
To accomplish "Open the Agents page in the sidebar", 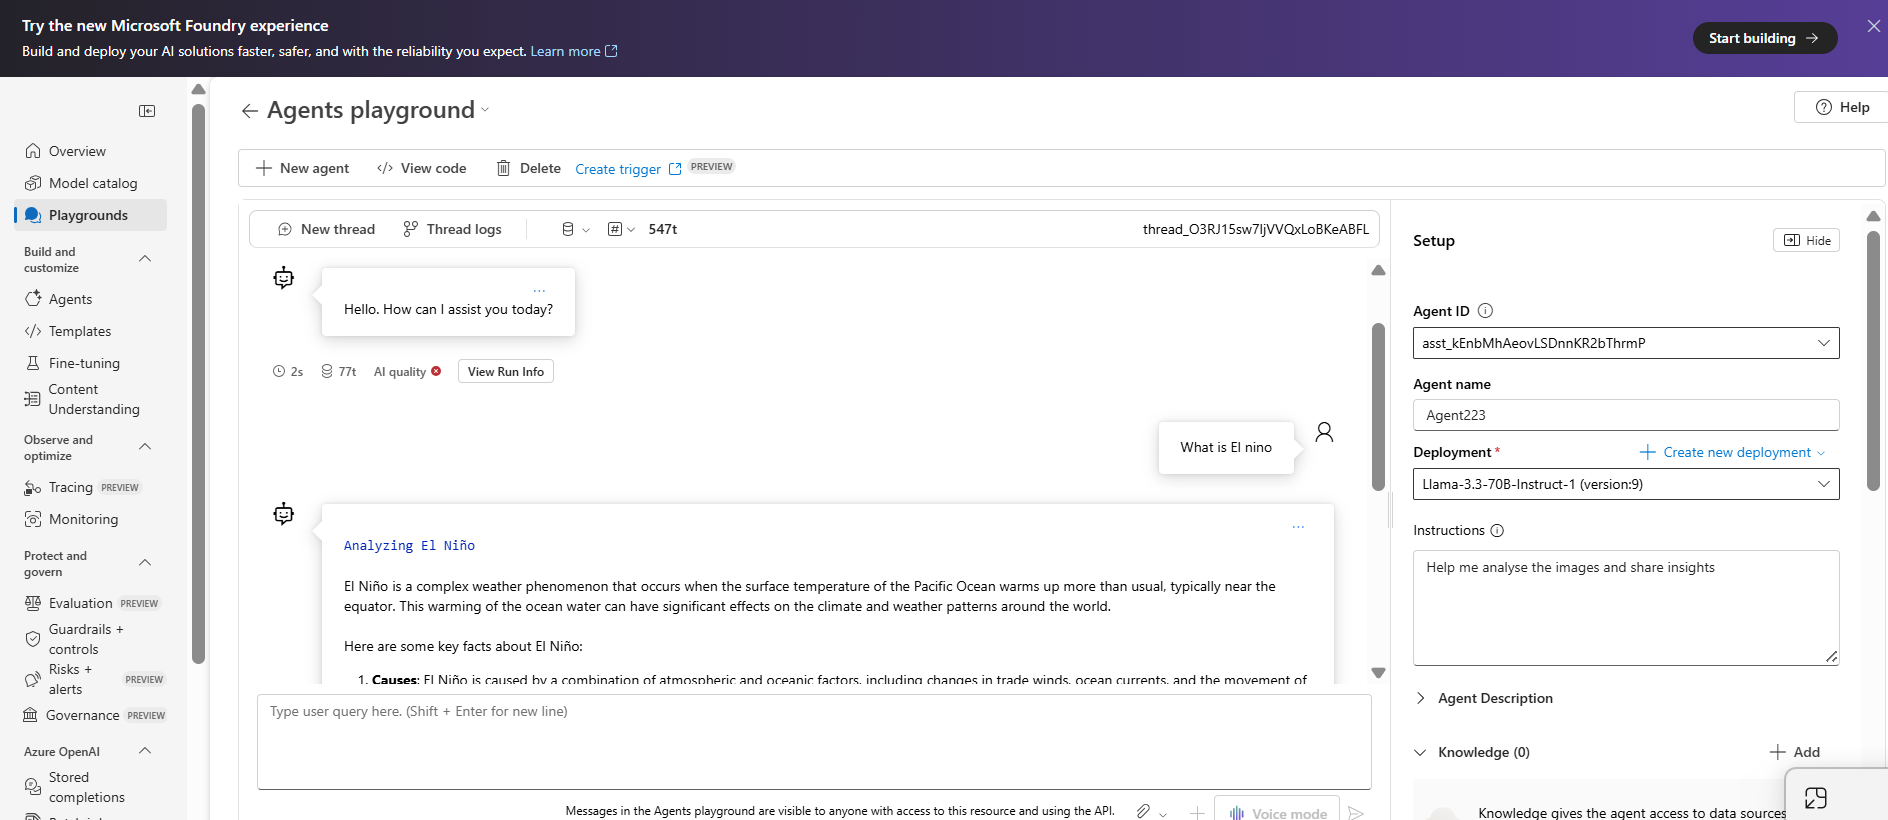I will [x=70, y=299].
